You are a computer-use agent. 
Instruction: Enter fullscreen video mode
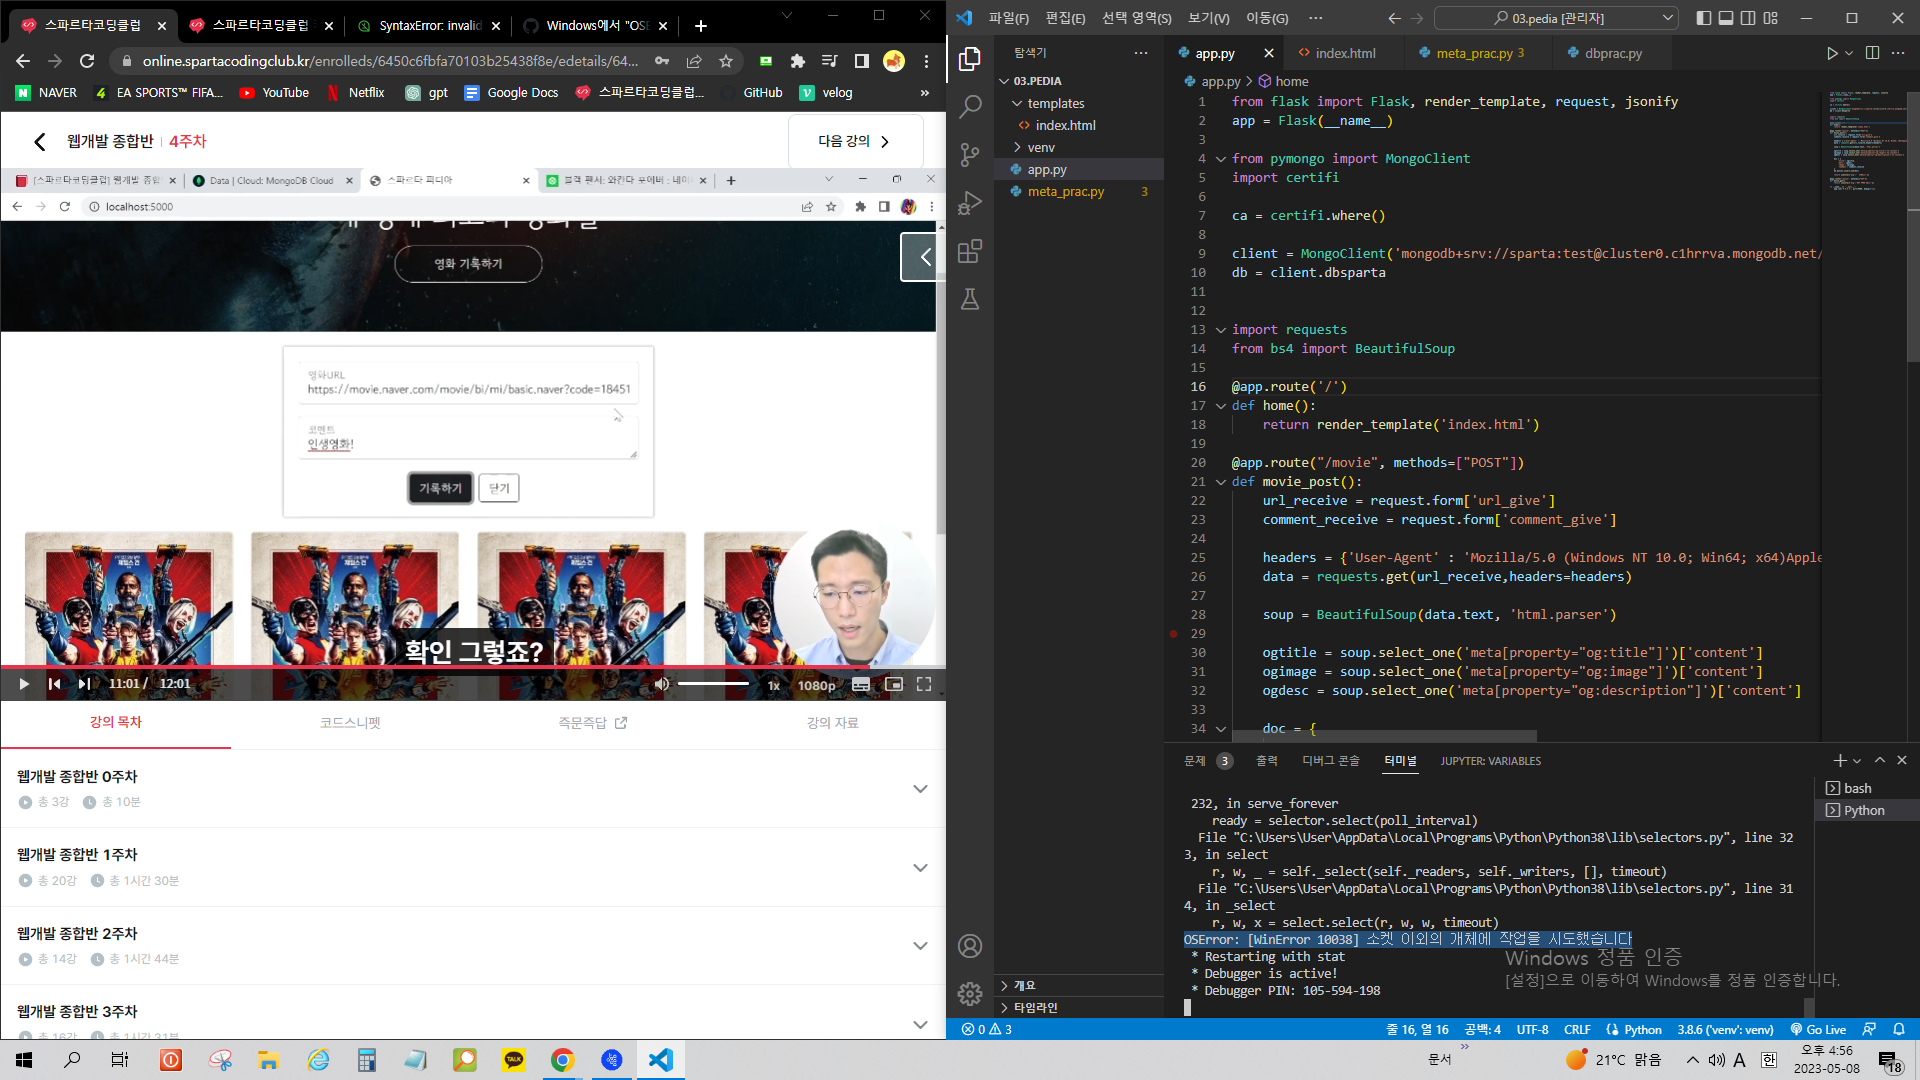924,684
